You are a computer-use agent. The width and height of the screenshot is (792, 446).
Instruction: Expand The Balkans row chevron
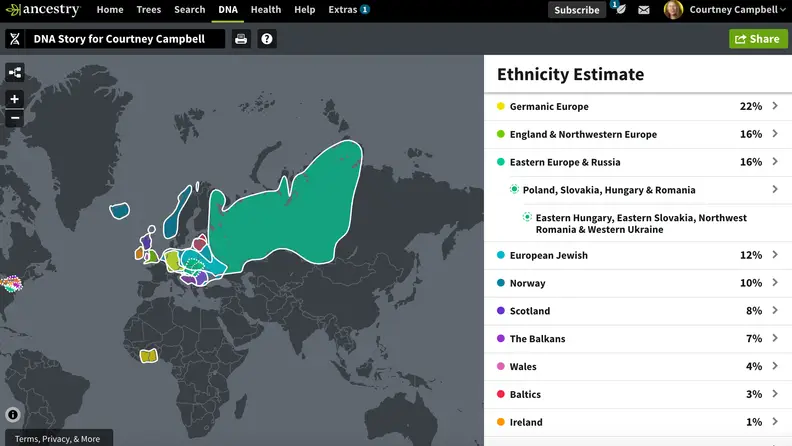[x=775, y=338]
